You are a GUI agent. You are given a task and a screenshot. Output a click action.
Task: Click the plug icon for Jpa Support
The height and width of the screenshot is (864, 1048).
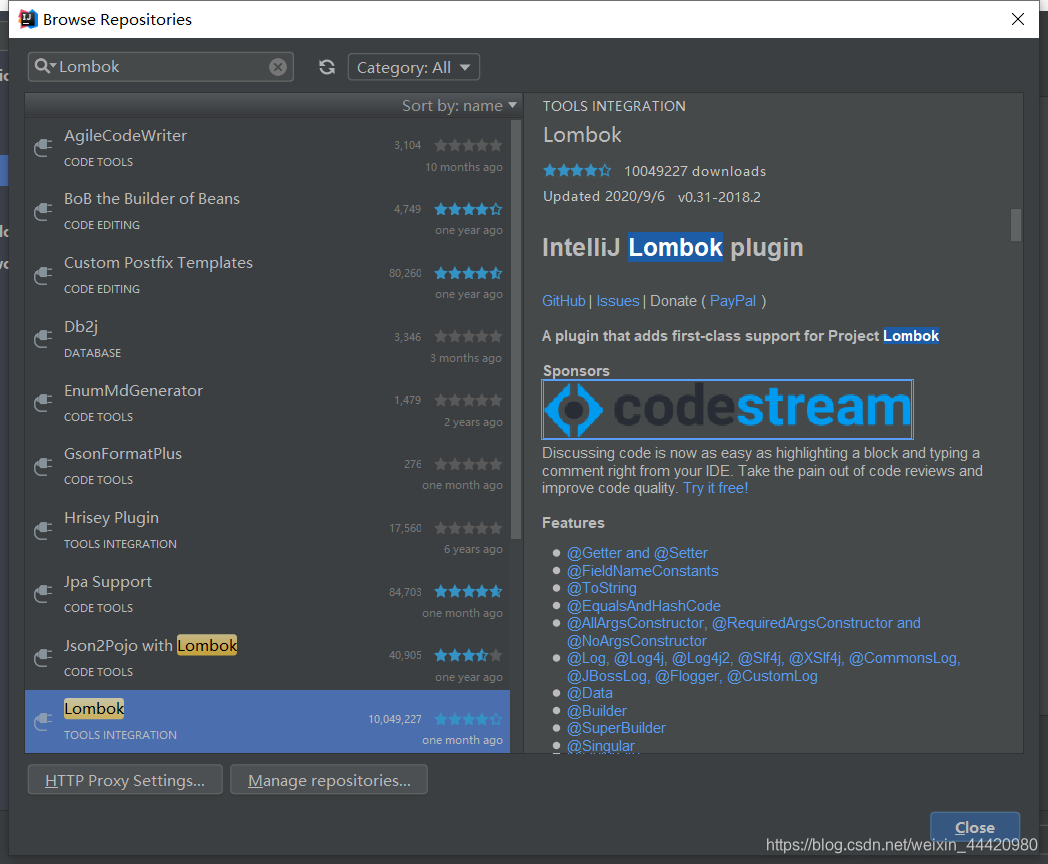(43, 594)
